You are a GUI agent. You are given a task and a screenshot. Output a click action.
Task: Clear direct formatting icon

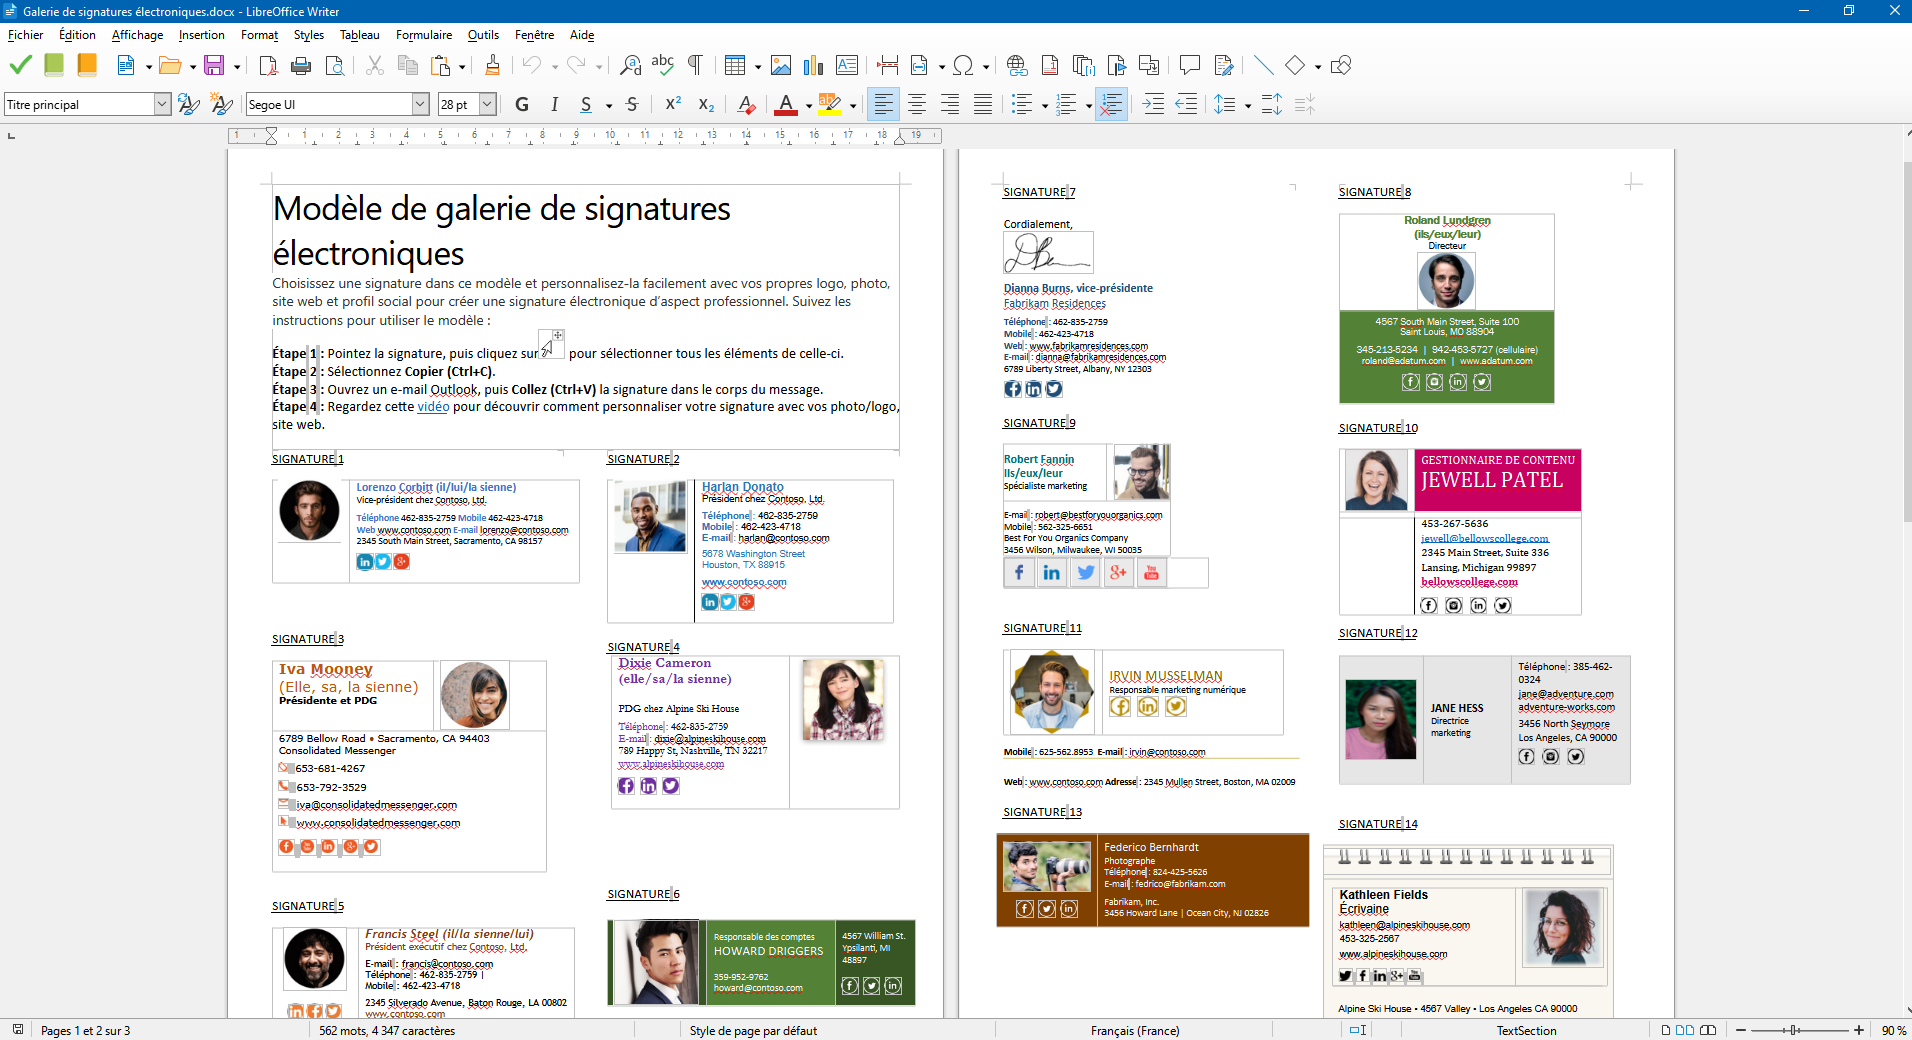point(746,104)
